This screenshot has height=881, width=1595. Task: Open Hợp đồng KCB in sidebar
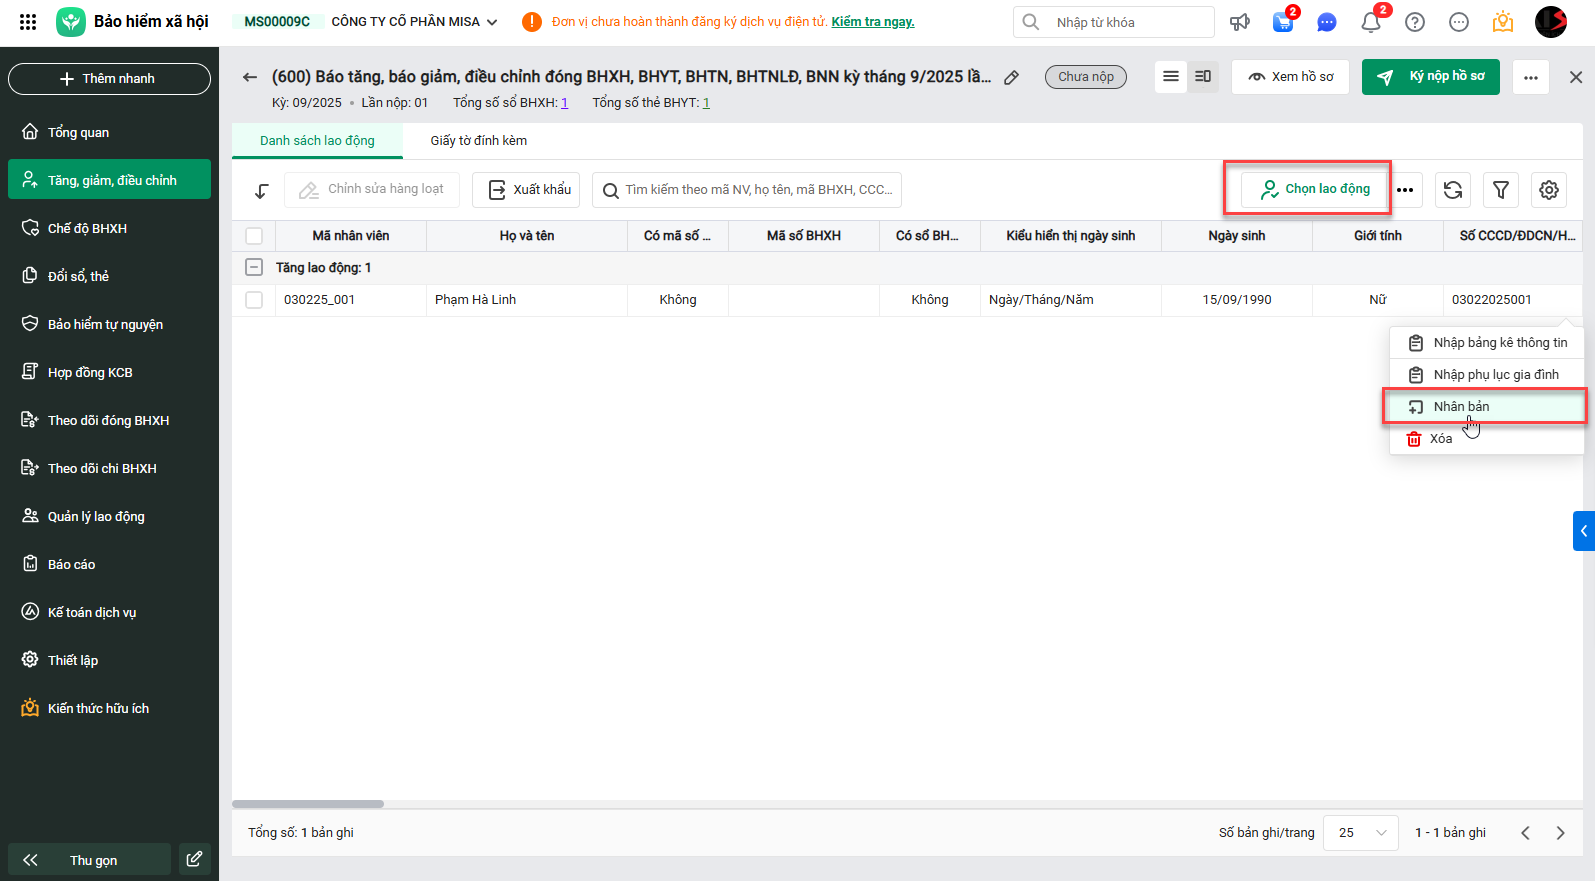point(110,372)
